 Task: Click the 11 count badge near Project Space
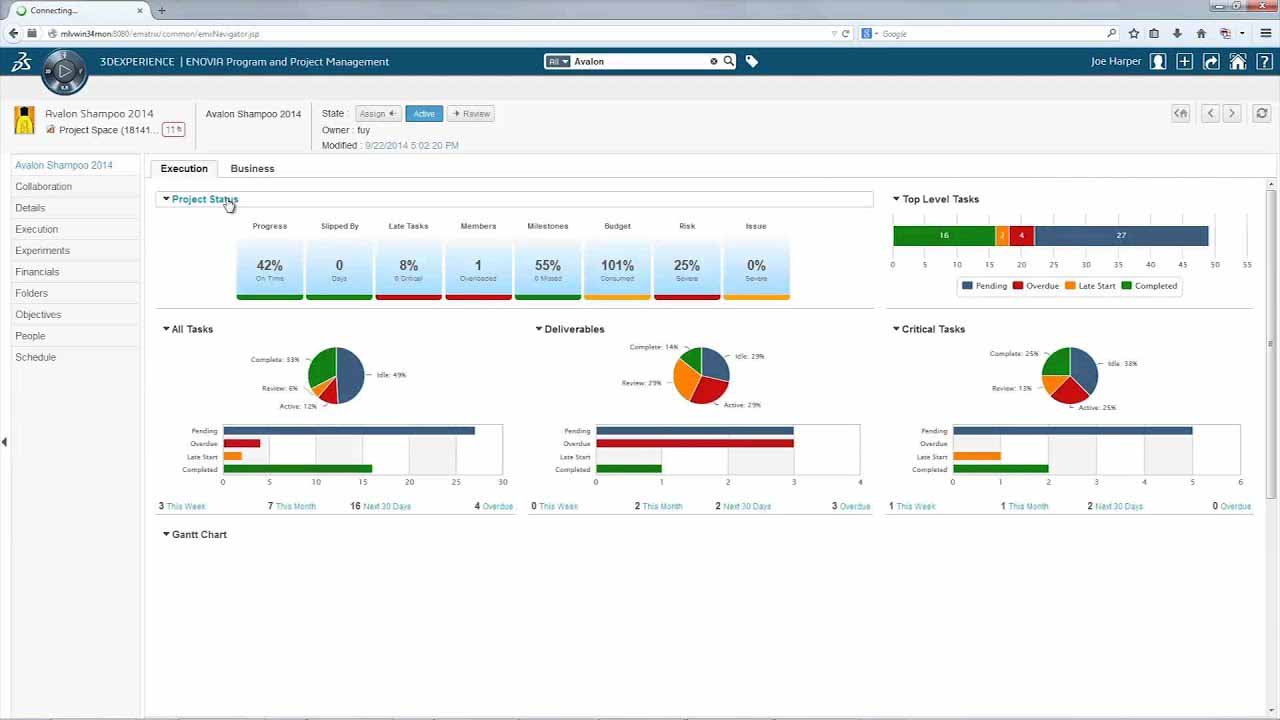pos(173,130)
